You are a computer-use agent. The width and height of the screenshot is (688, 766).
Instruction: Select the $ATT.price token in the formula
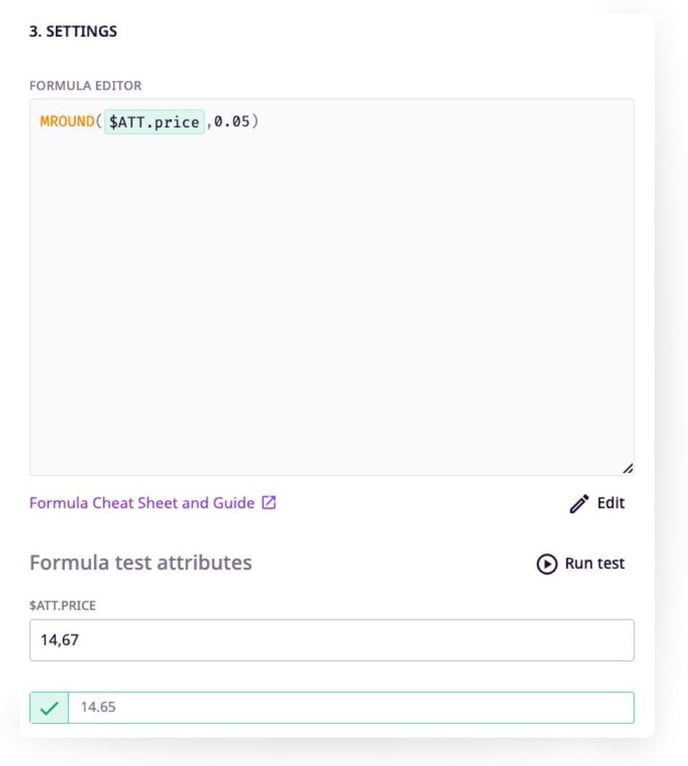pos(154,123)
